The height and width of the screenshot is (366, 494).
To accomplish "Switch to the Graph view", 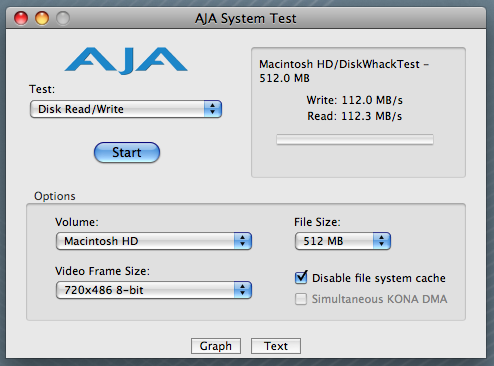I will 216,346.
